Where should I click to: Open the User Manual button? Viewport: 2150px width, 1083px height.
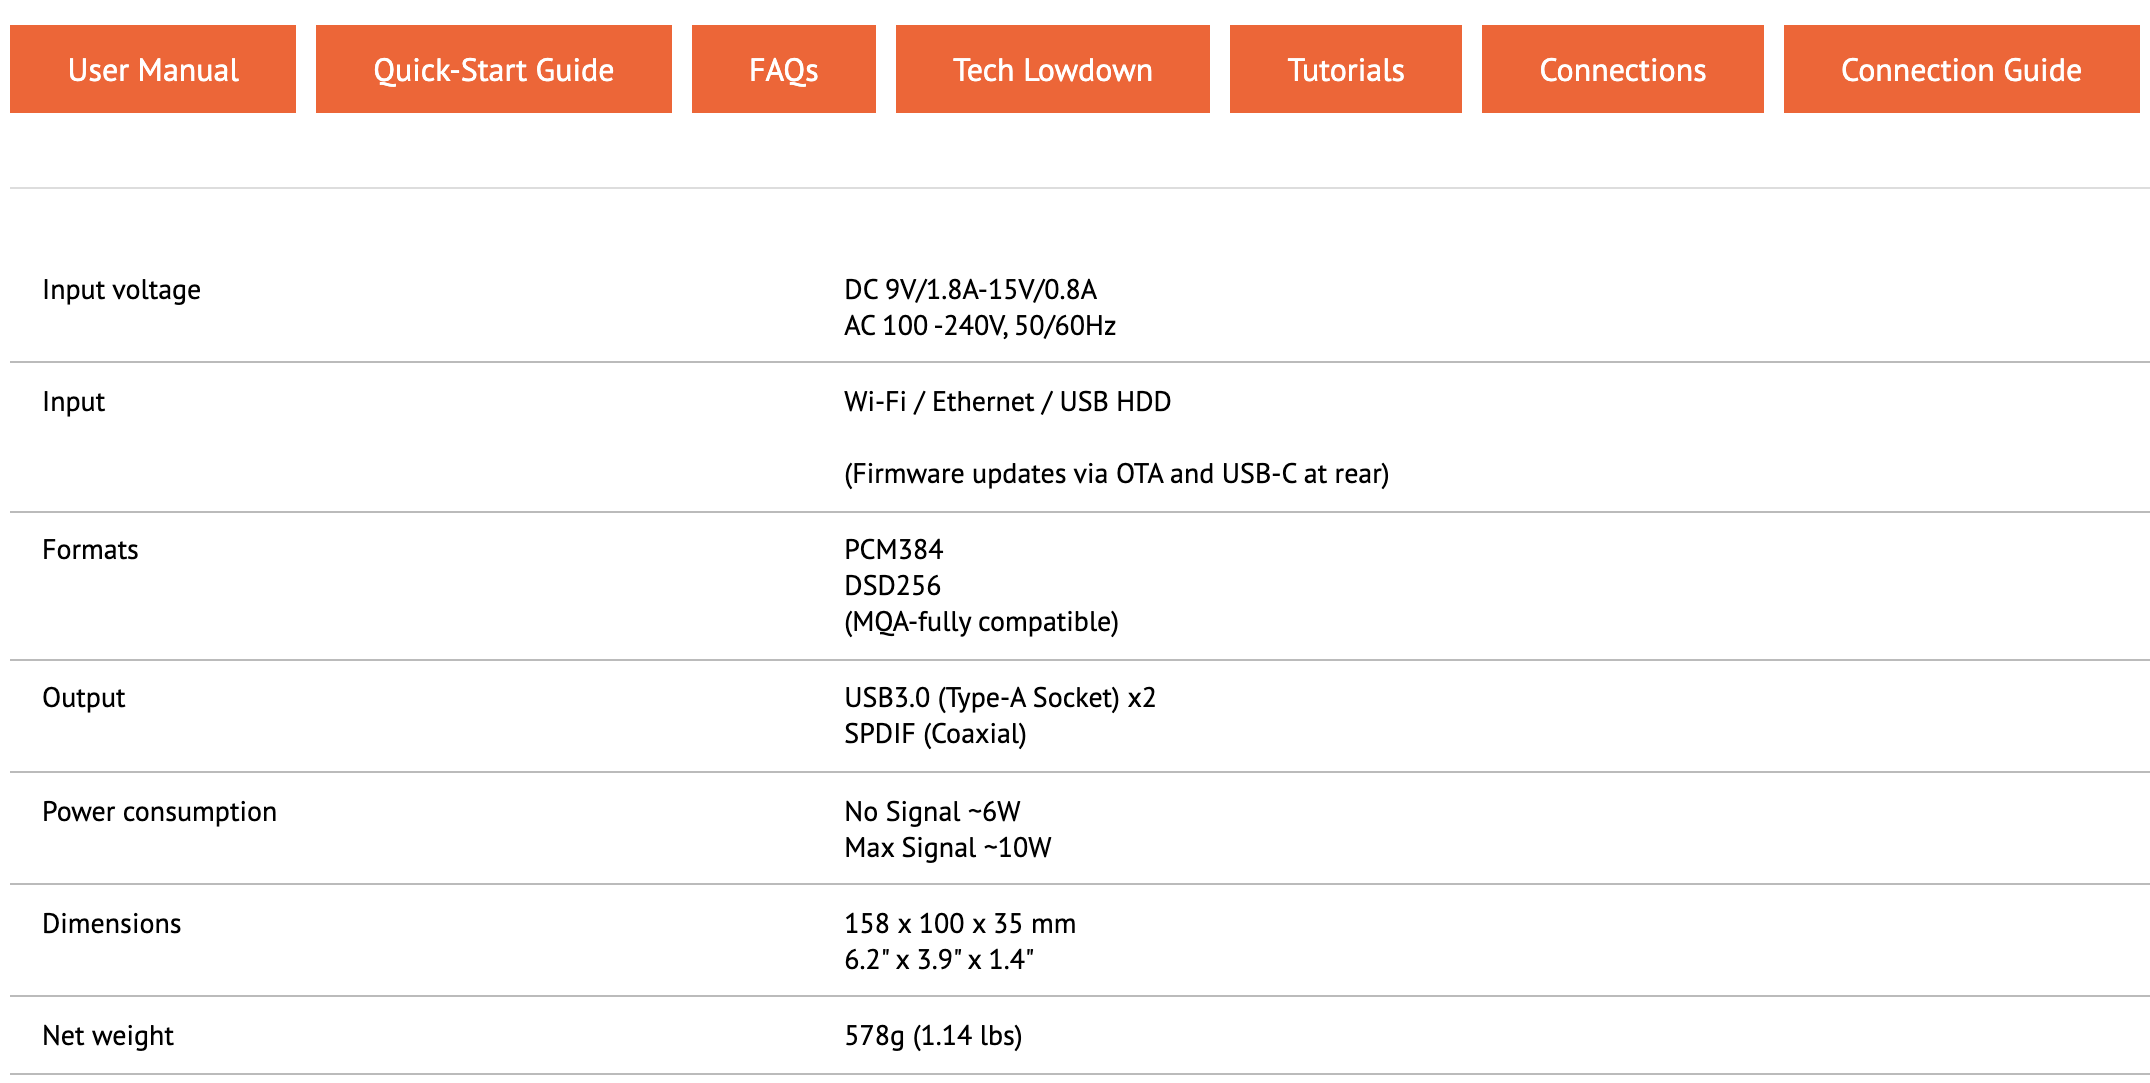coord(153,69)
